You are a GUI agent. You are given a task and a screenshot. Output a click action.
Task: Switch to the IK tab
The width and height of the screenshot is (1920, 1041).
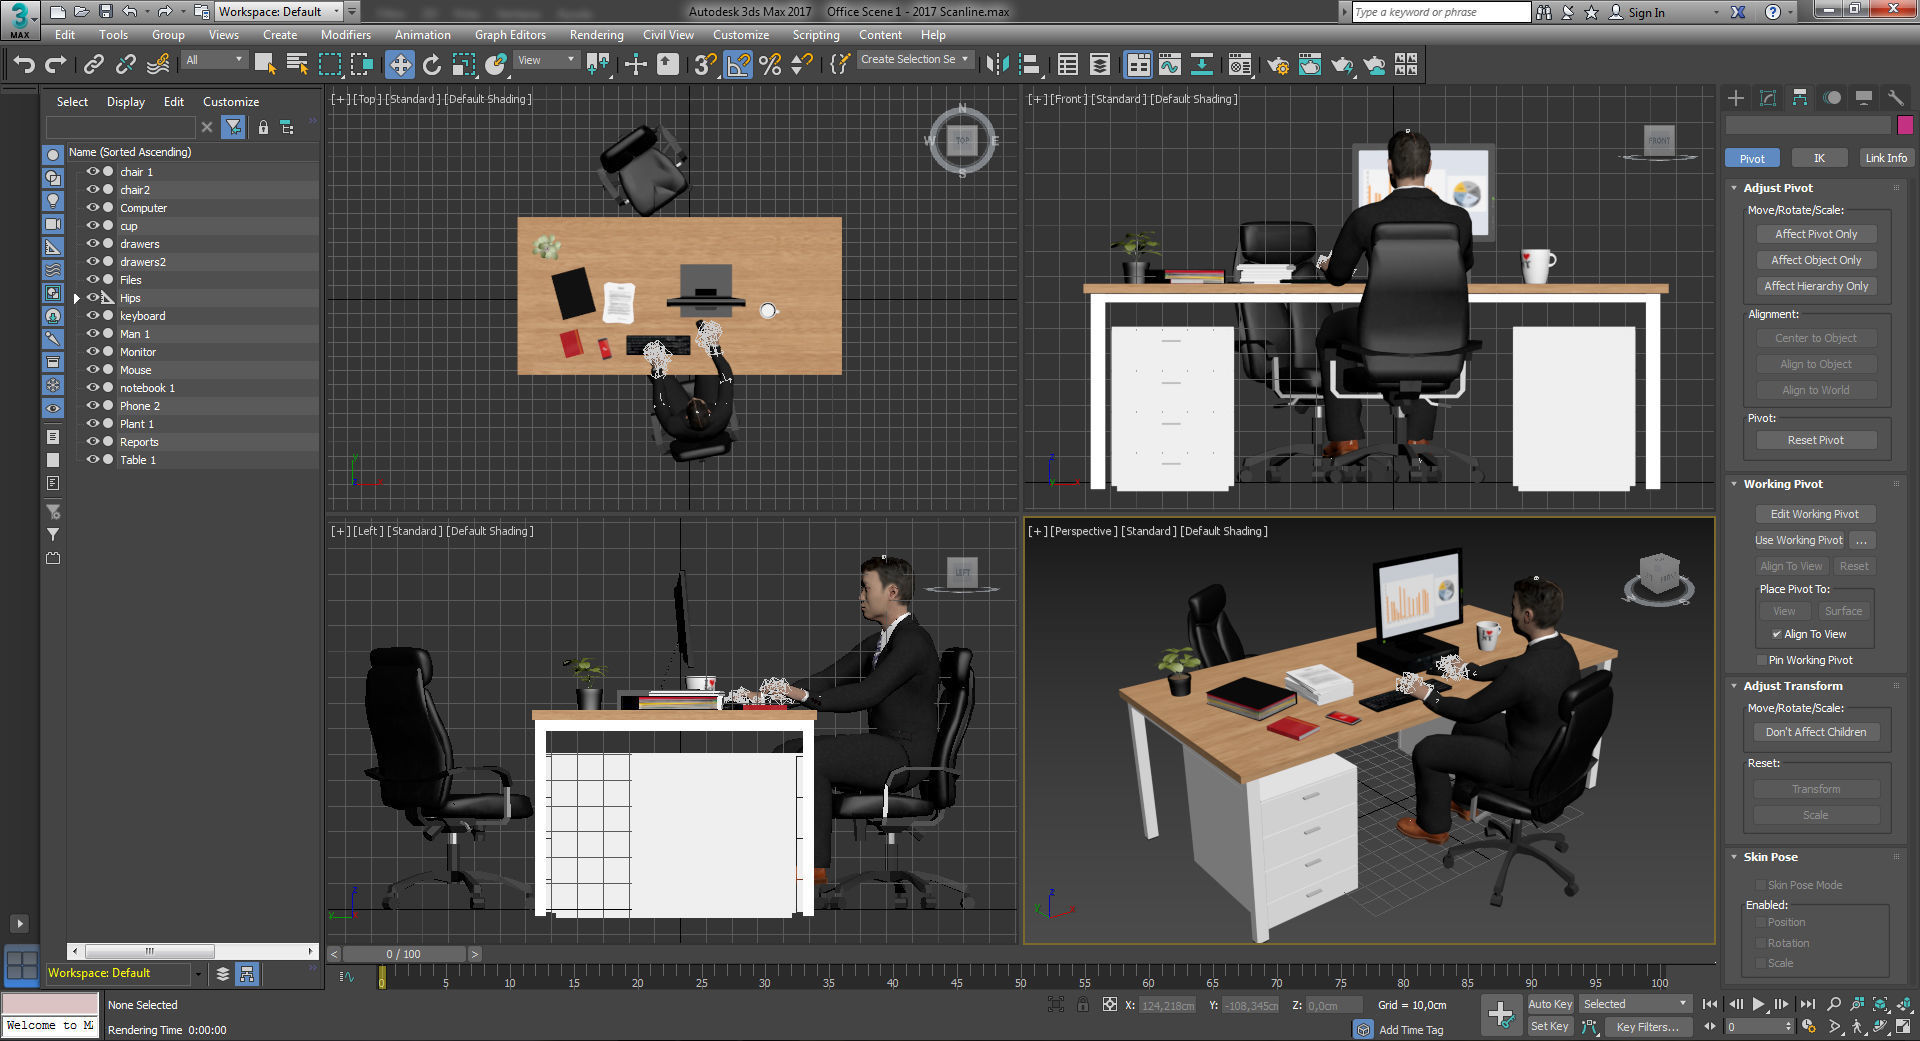[x=1819, y=158]
